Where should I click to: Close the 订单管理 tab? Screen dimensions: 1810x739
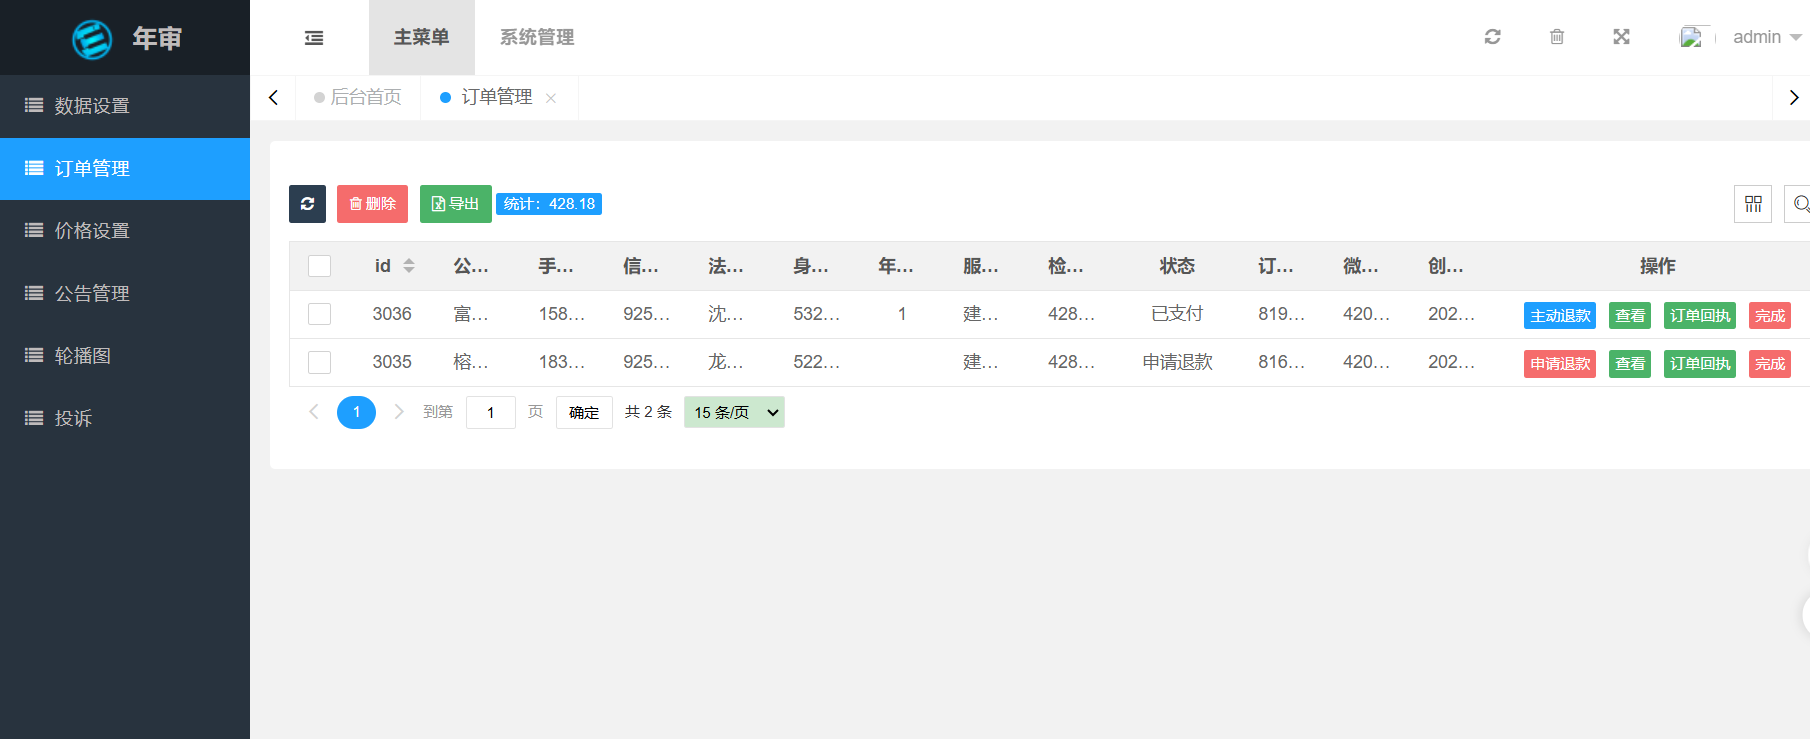click(551, 98)
